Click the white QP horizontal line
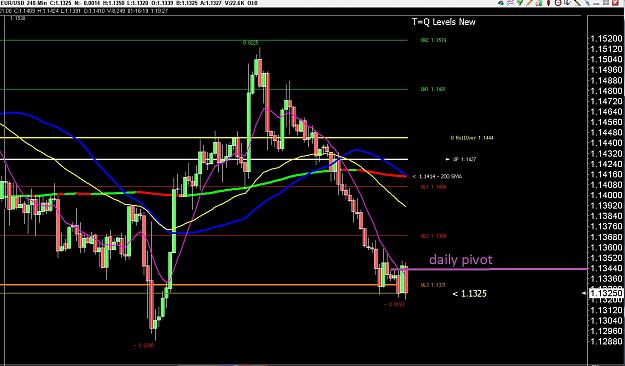Image resolution: width=625 pixels, height=366 pixels. (x=204, y=159)
